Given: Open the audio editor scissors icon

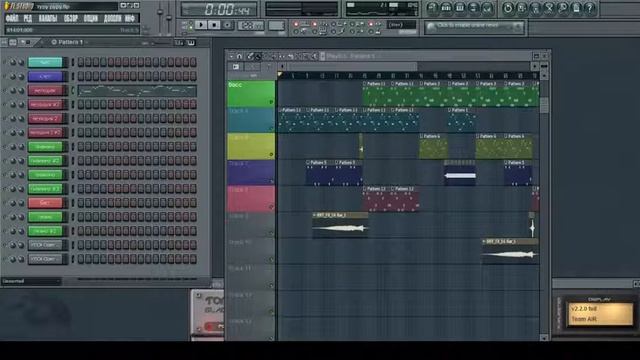Looking at the screenshot, I should [x=549, y=8].
